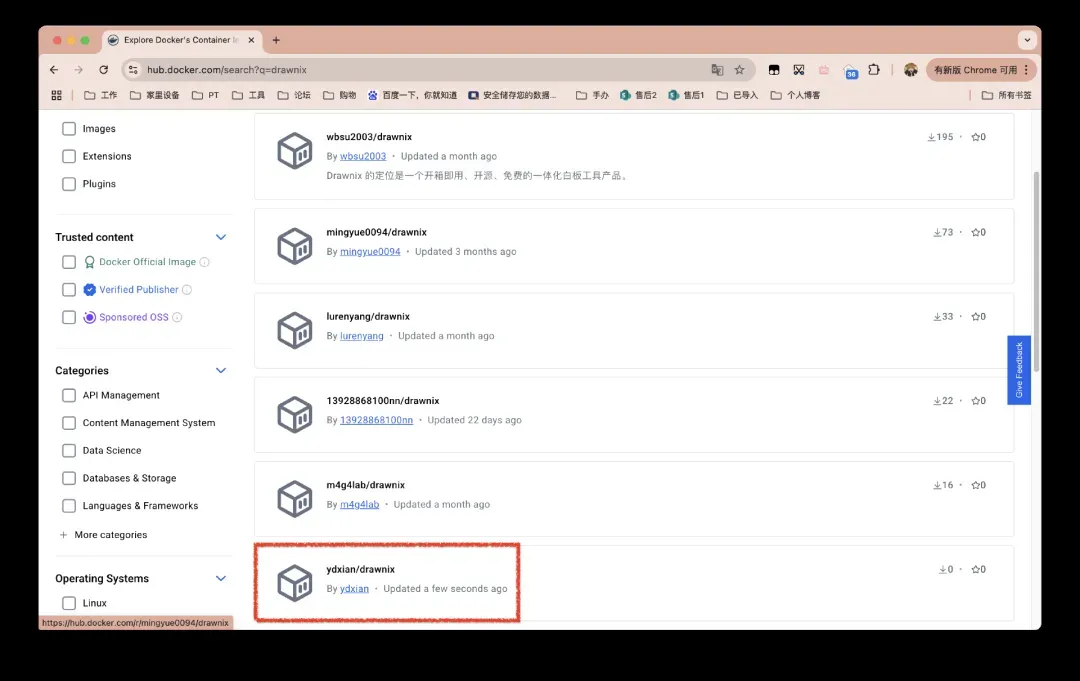Viewport: 1080px width, 681px height.
Task: Click the translate page icon in address bar
Action: tap(717, 70)
